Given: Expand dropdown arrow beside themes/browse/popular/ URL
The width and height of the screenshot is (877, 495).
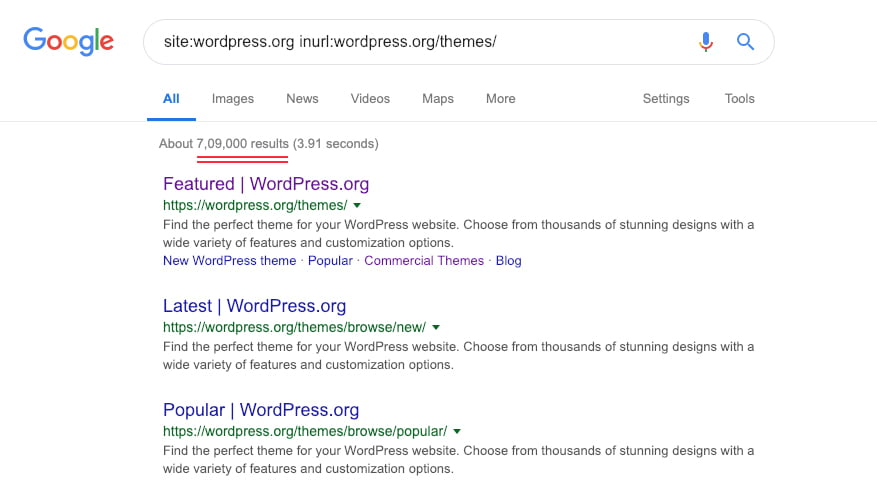Looking at the screenshot, I should coord(457,431).
